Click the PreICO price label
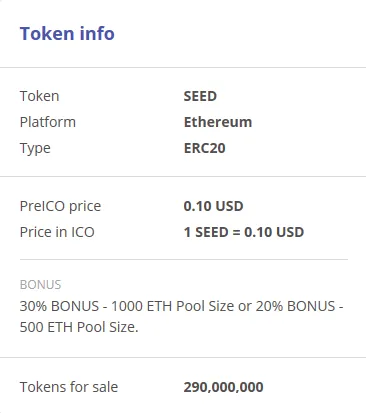This screenshot has height=413, width=366. click(60, 206)
